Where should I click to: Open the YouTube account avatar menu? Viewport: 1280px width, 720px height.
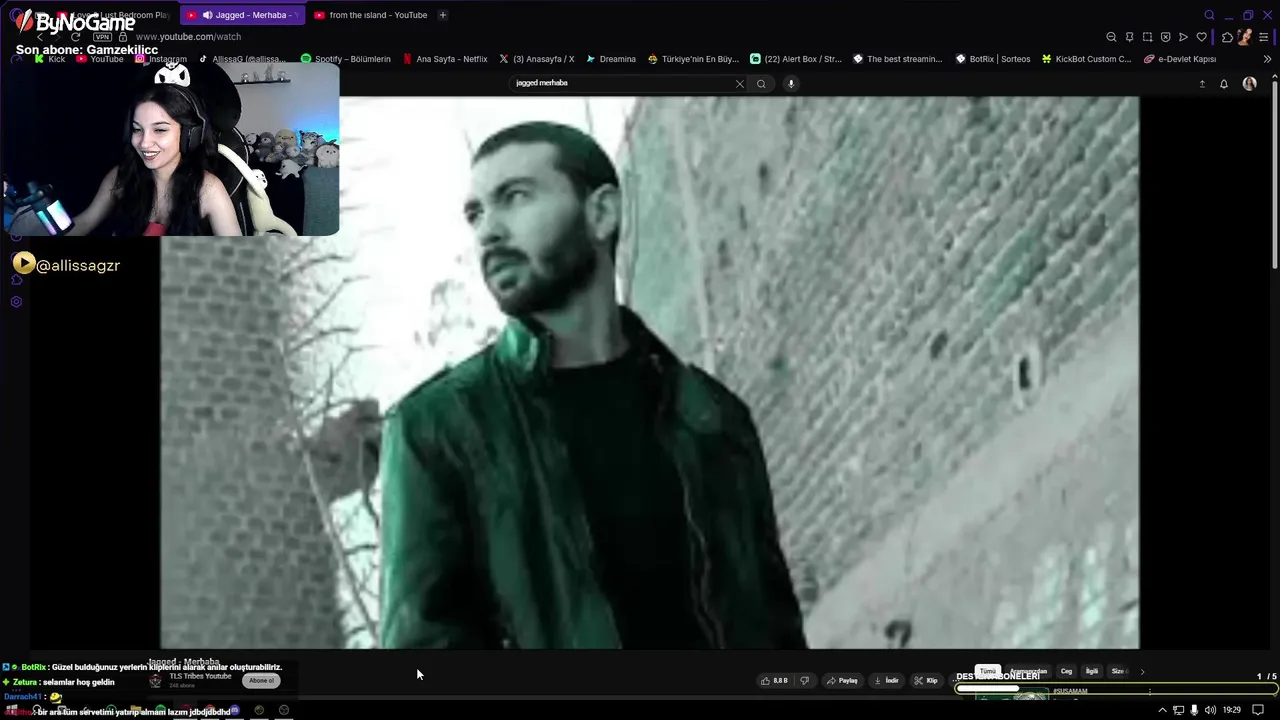click(x=1249, y=84)
